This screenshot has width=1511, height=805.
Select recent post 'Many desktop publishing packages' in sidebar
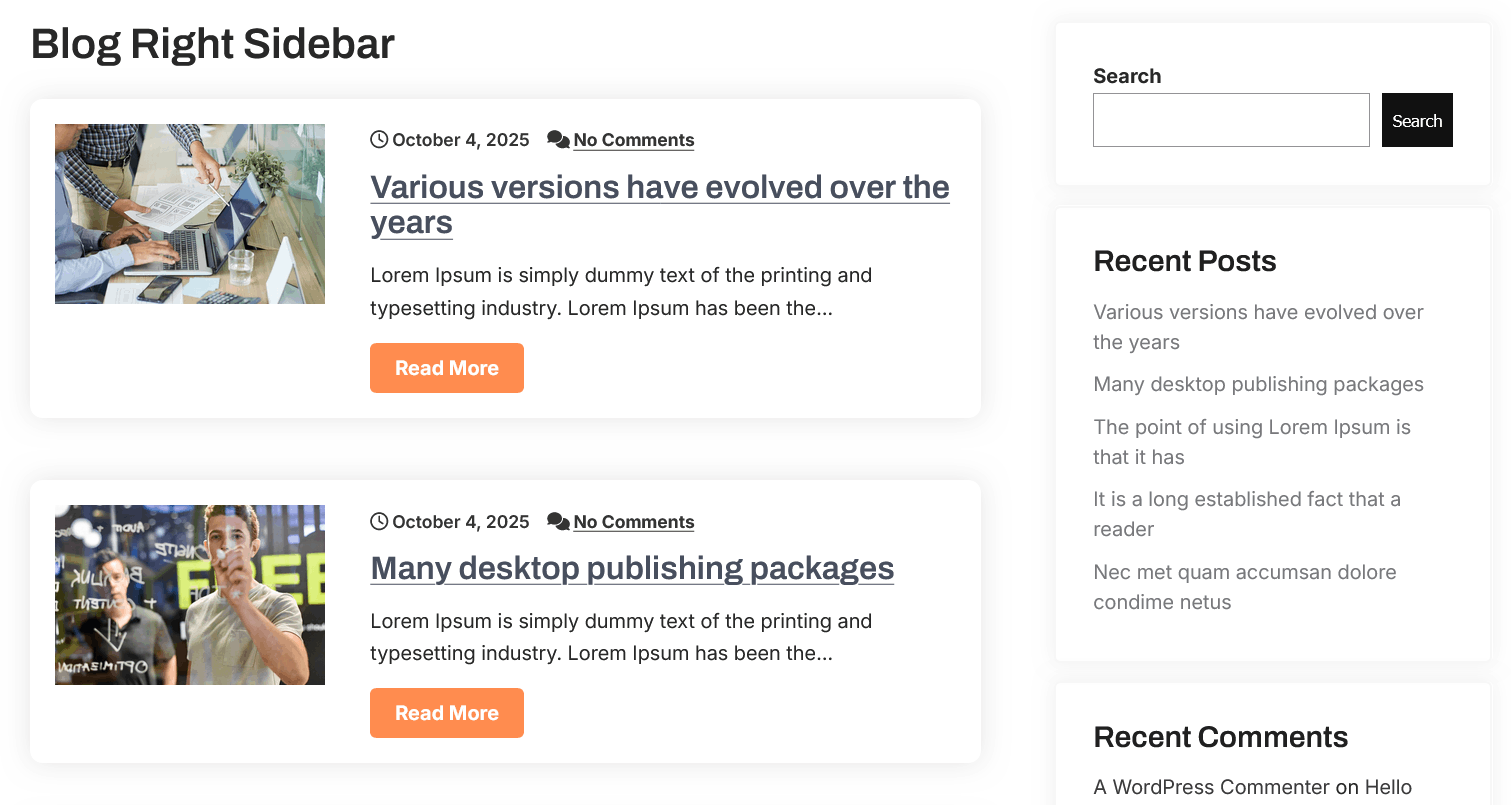point(1258,385)
